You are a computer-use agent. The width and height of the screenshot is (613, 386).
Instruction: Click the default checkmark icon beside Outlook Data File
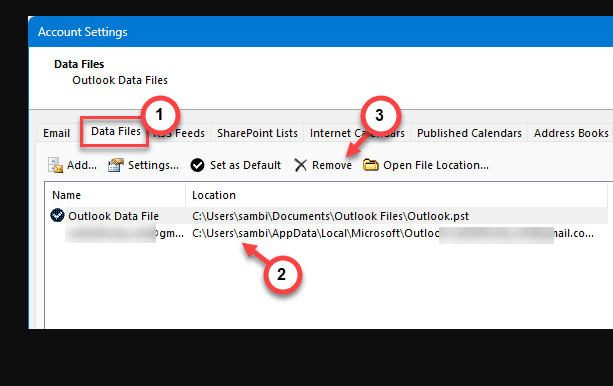57,215
